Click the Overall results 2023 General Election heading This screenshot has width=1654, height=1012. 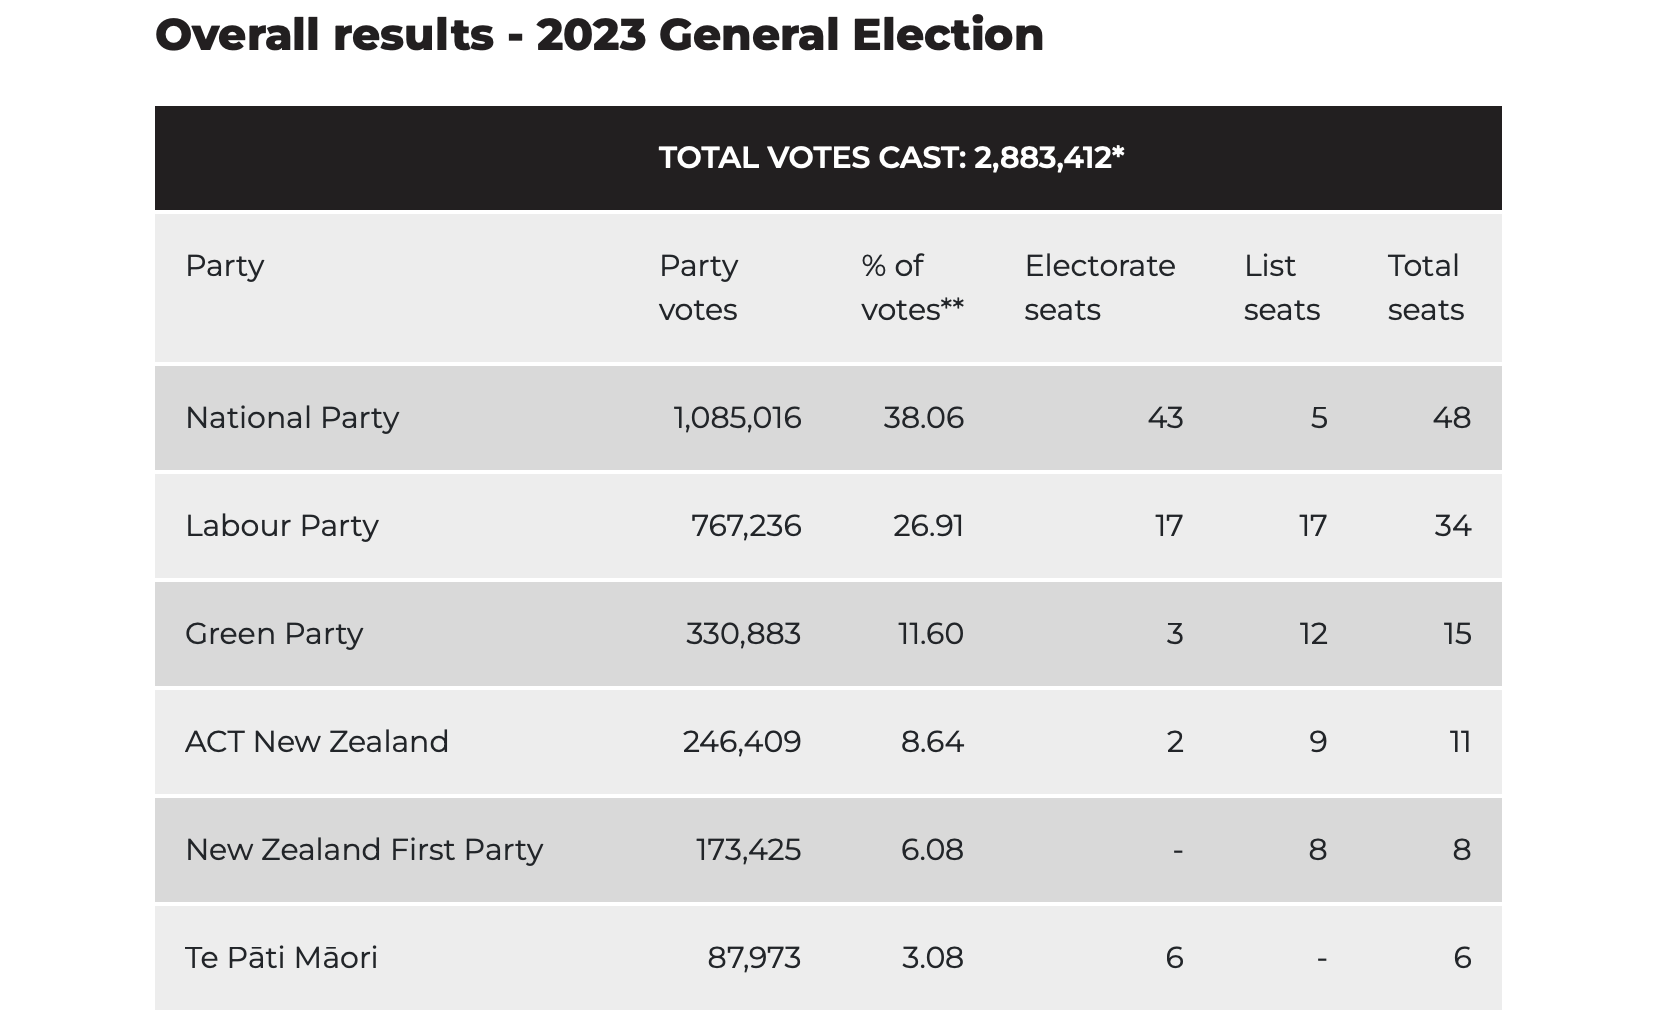click(x=599, y=35)
